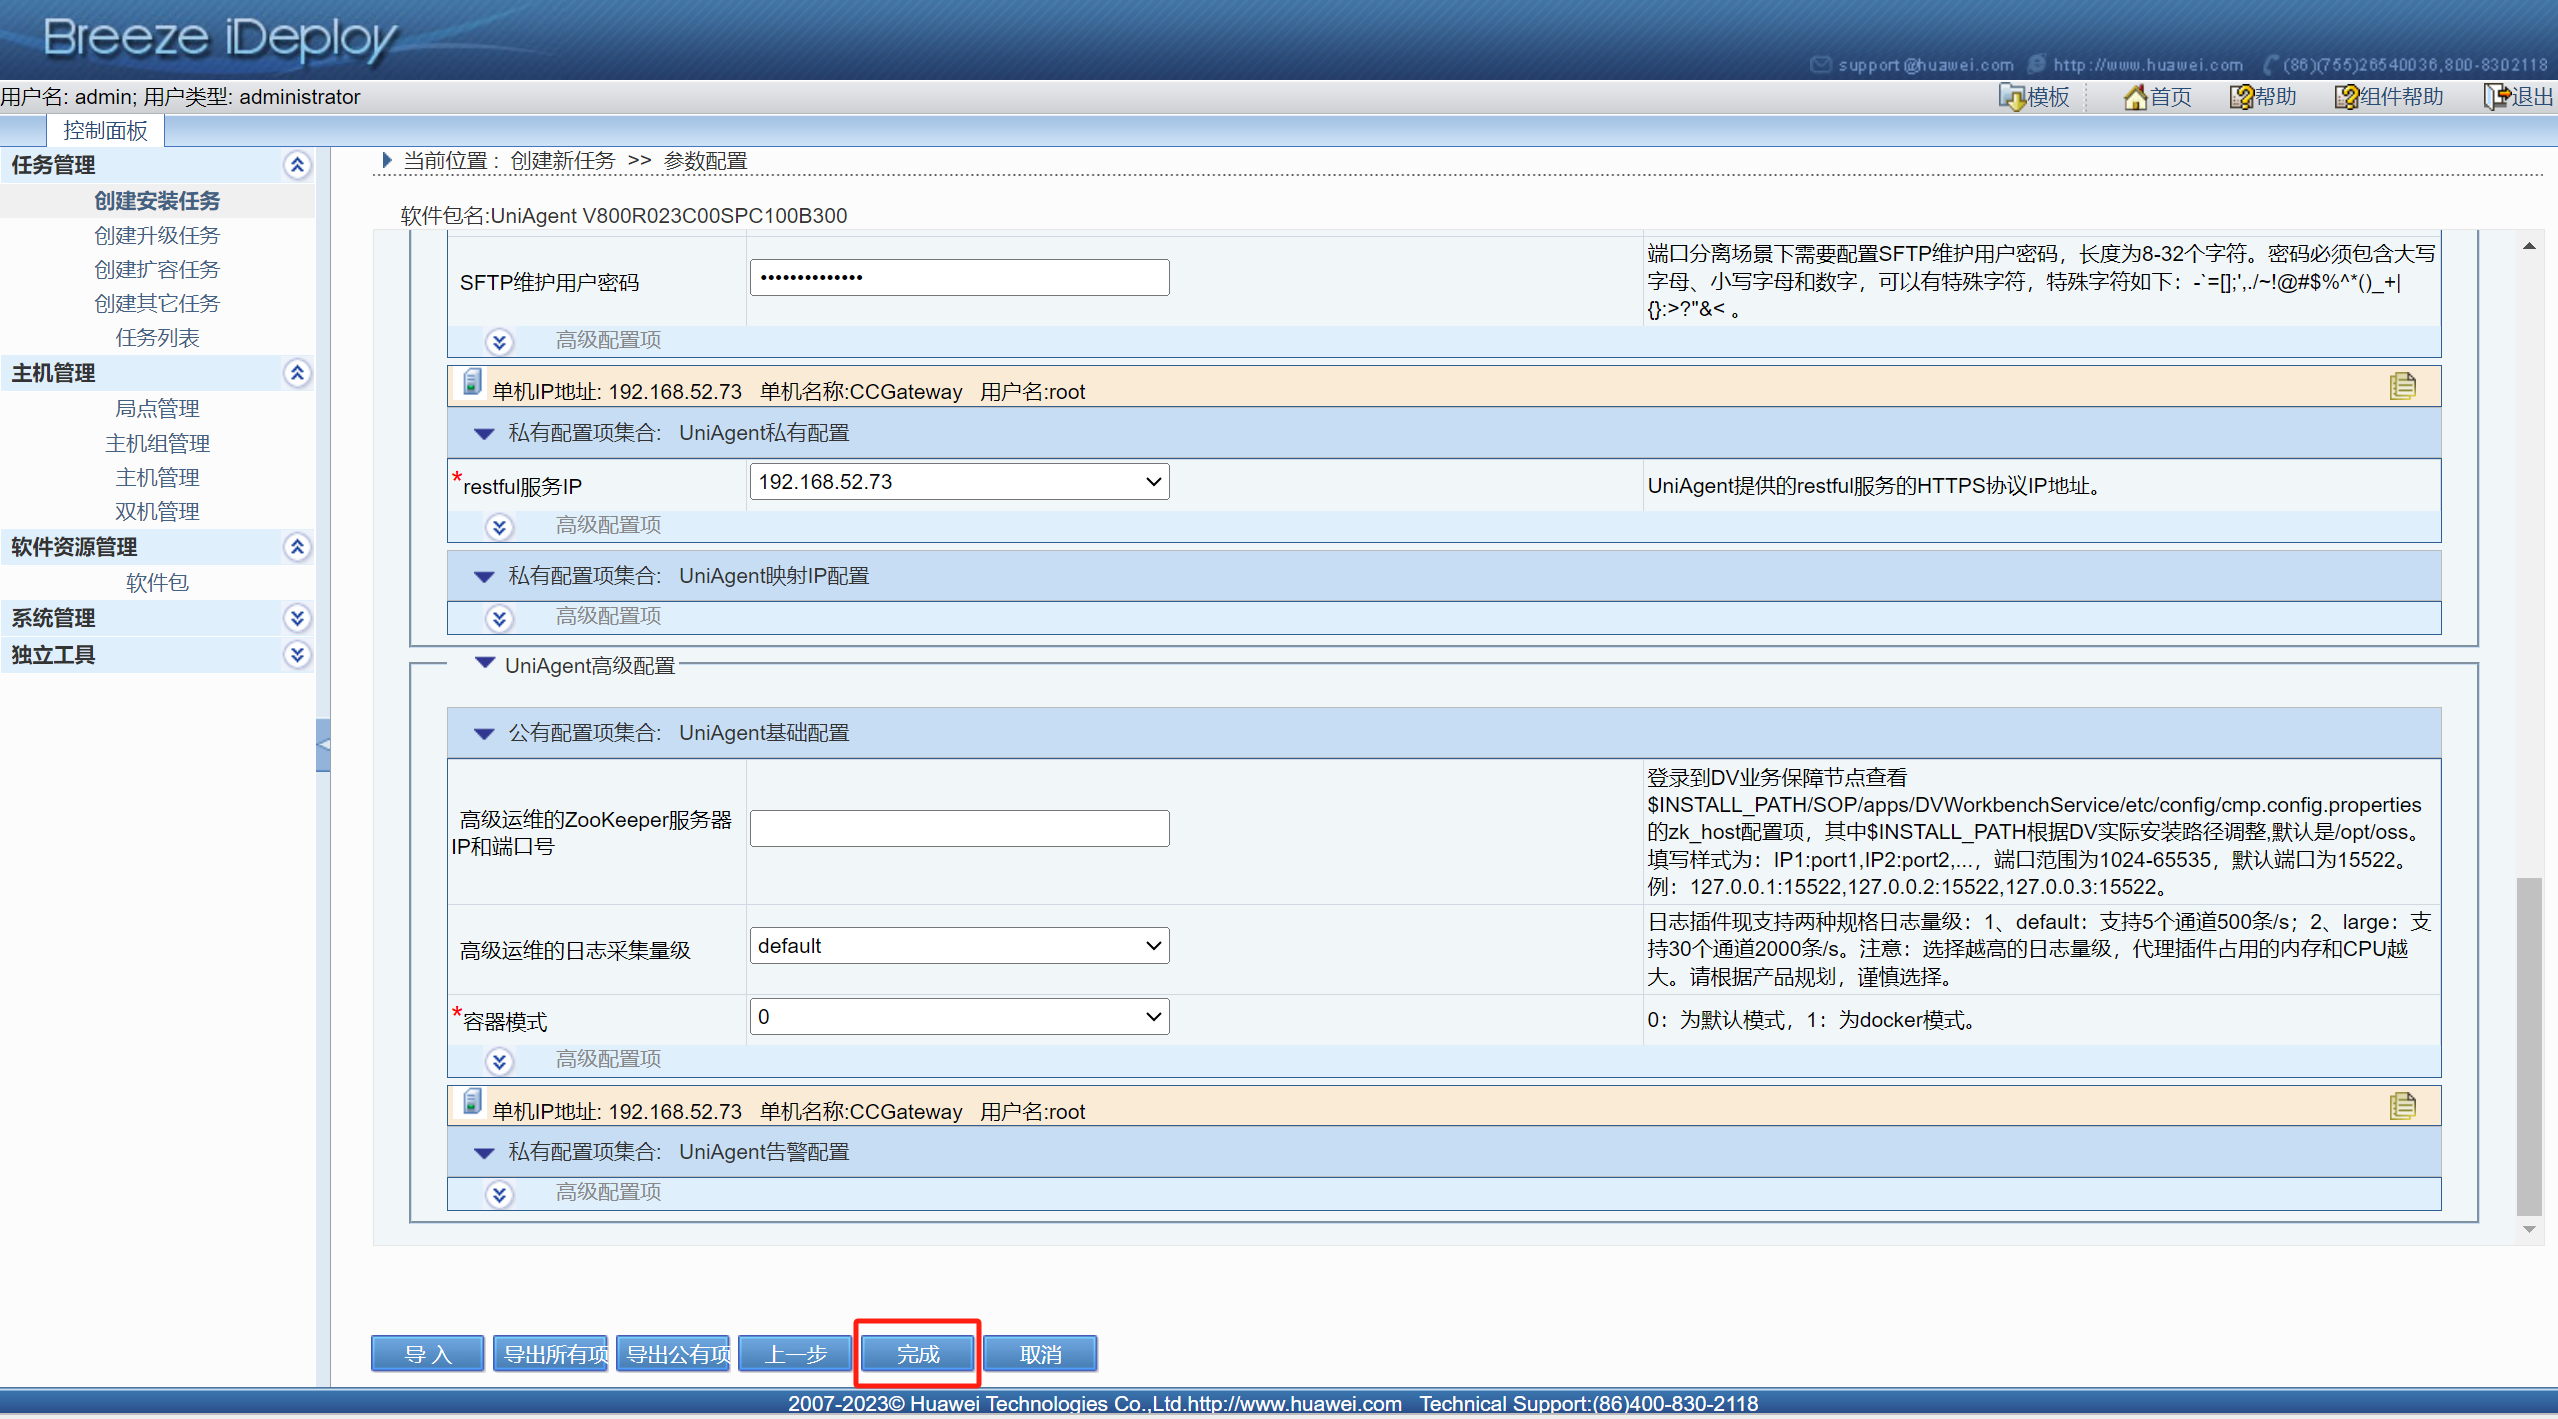2558x1419 pixels.
Task: Expand 高级配置项 under restful服务IP
Action: pos(499,527)
